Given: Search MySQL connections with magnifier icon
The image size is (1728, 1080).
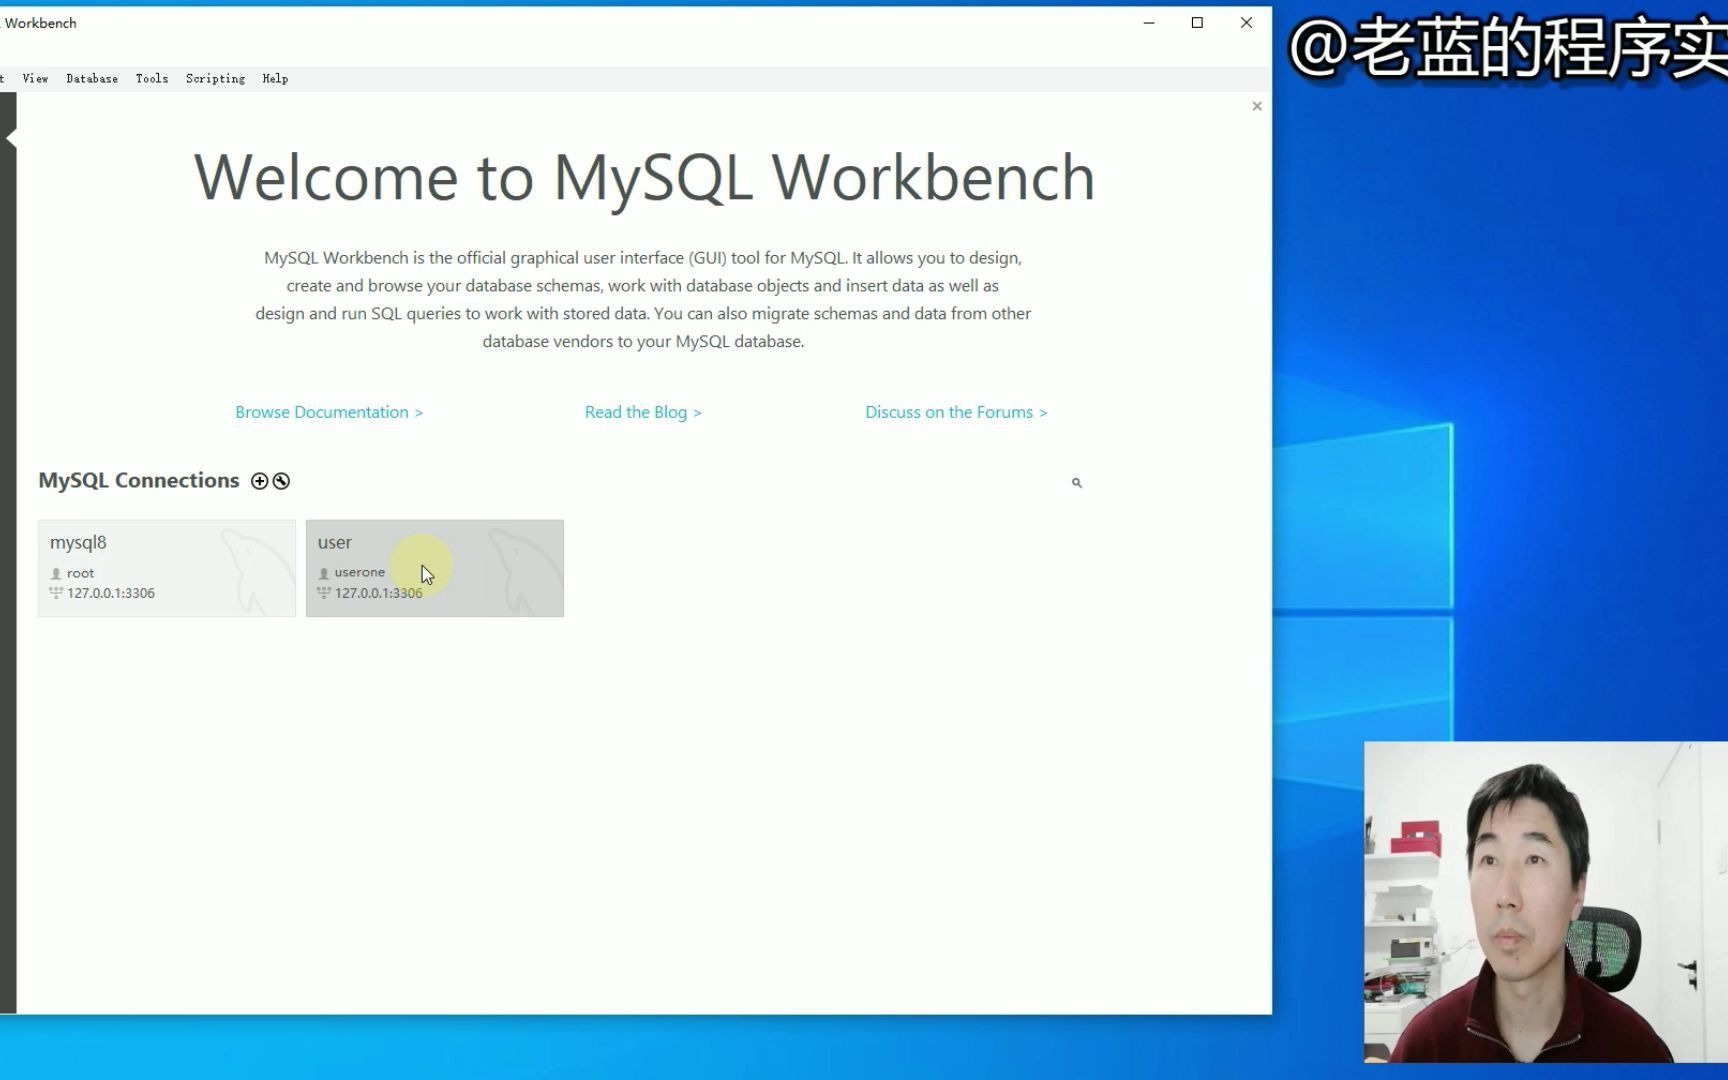Looking at the screenshot, I should tap(1076, 483).
